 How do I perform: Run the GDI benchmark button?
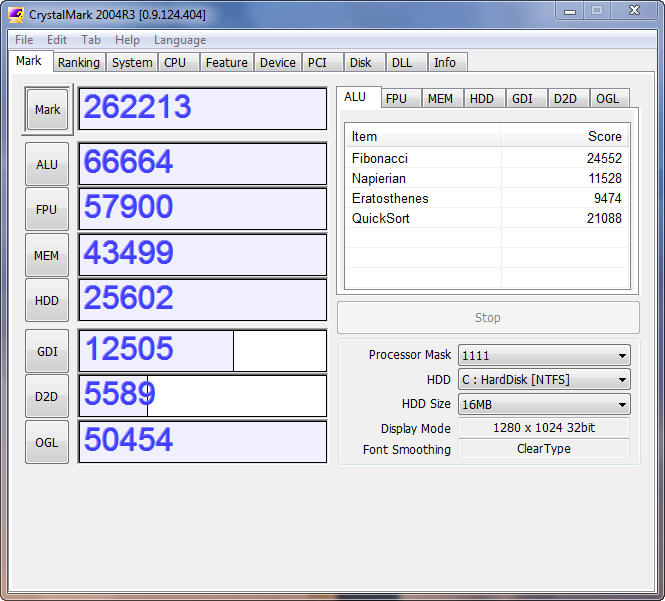click(x=47, y=351)
